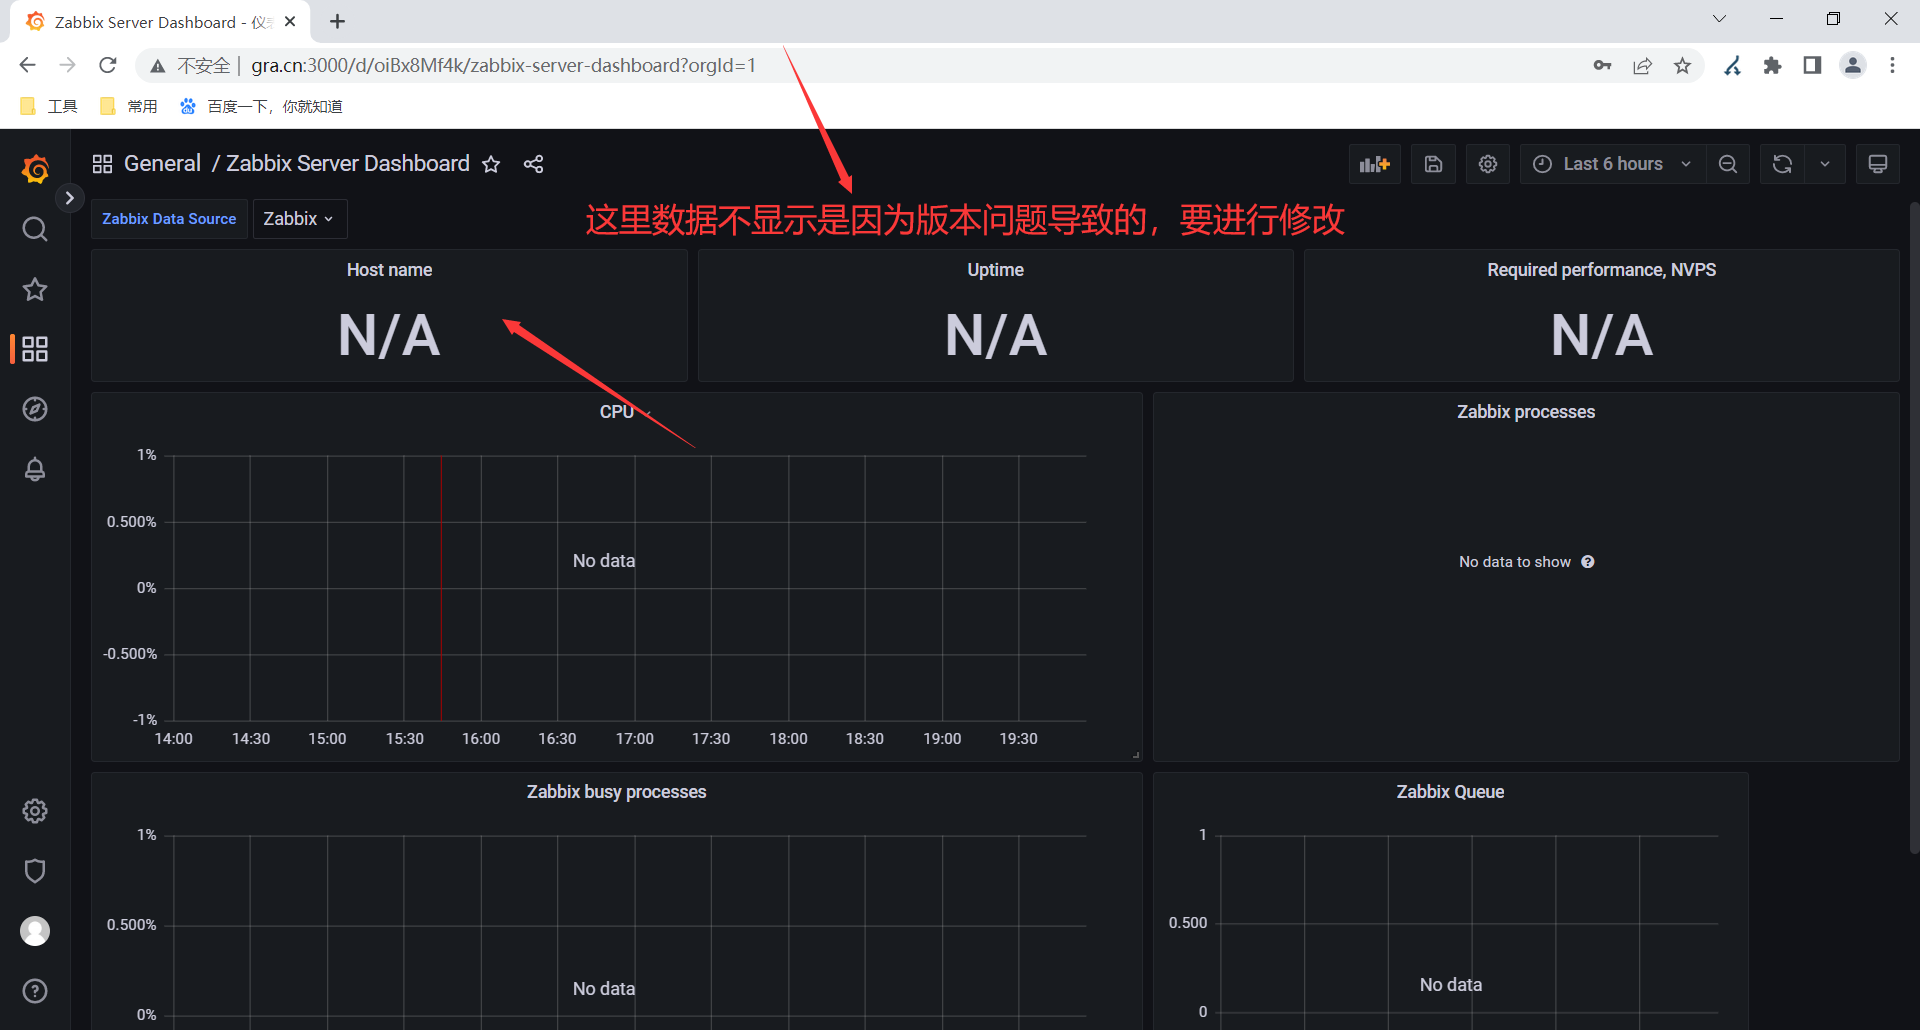Open the Alerting bell icon
The height and width of the screenshot is (1030, 1920).
tap(35, 469)
